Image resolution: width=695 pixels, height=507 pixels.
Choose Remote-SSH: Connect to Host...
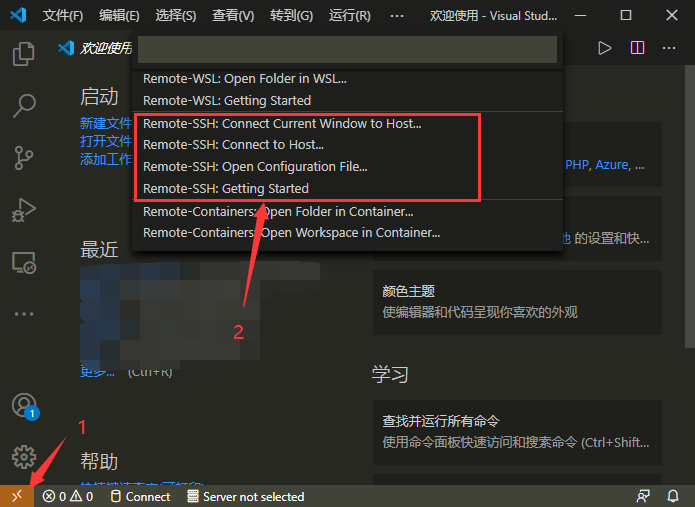click(348, 145)
